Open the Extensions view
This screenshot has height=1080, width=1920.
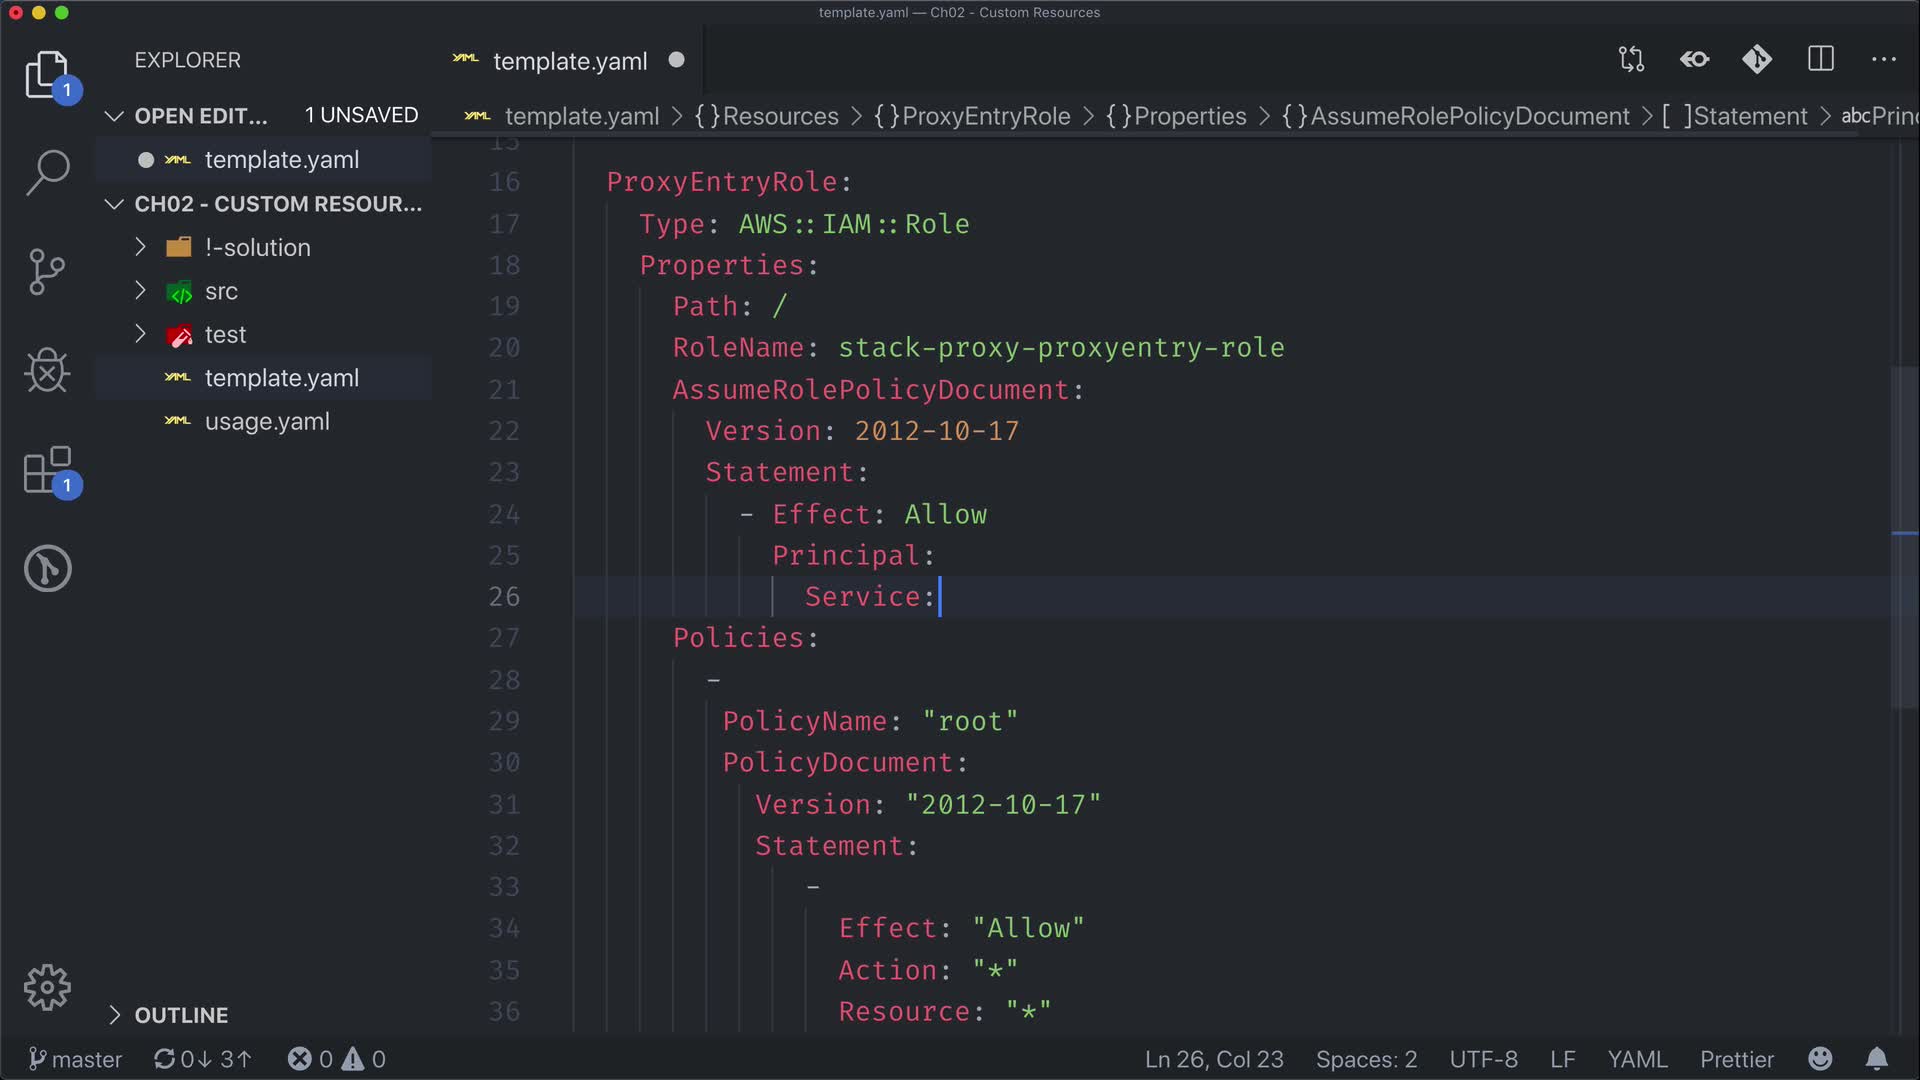tap(47, 470)
